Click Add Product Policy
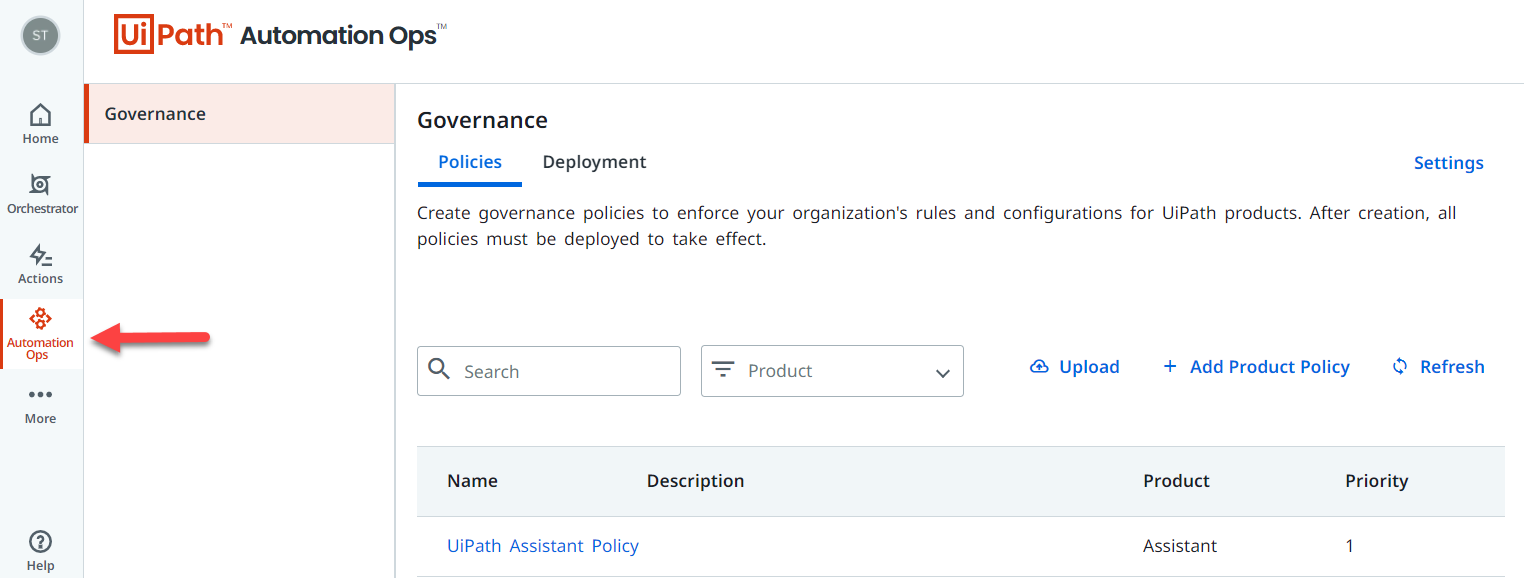 click(x=1256, y=367)
